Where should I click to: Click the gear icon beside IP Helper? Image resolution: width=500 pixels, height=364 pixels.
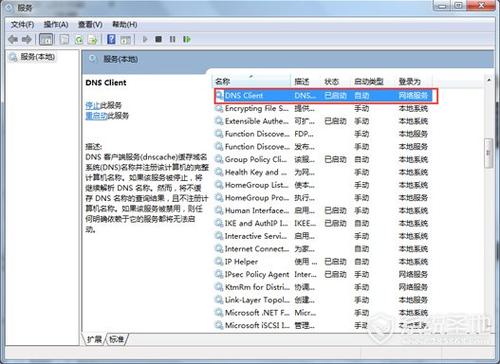click(219, 262)
